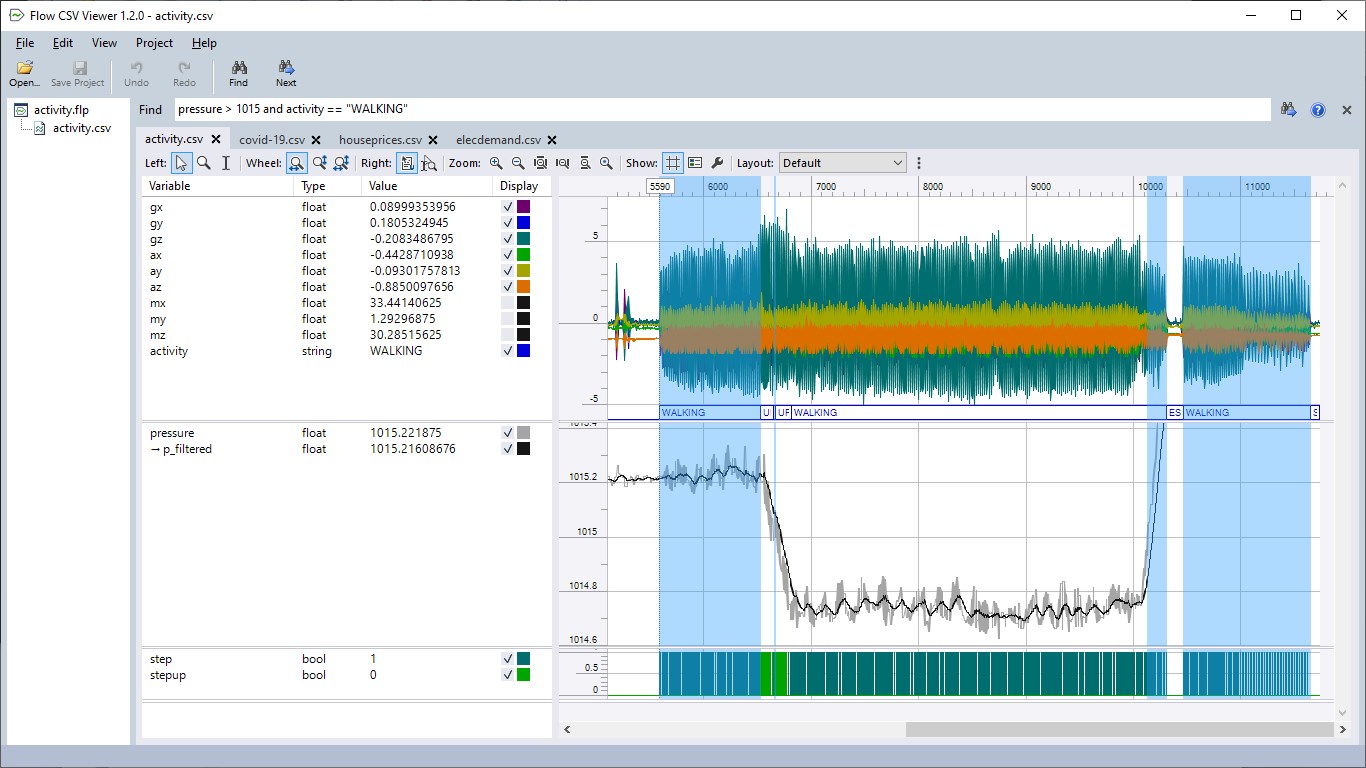Select the Left-button I-beam range tool
The image size is (1366, 768).
(226, 163)
